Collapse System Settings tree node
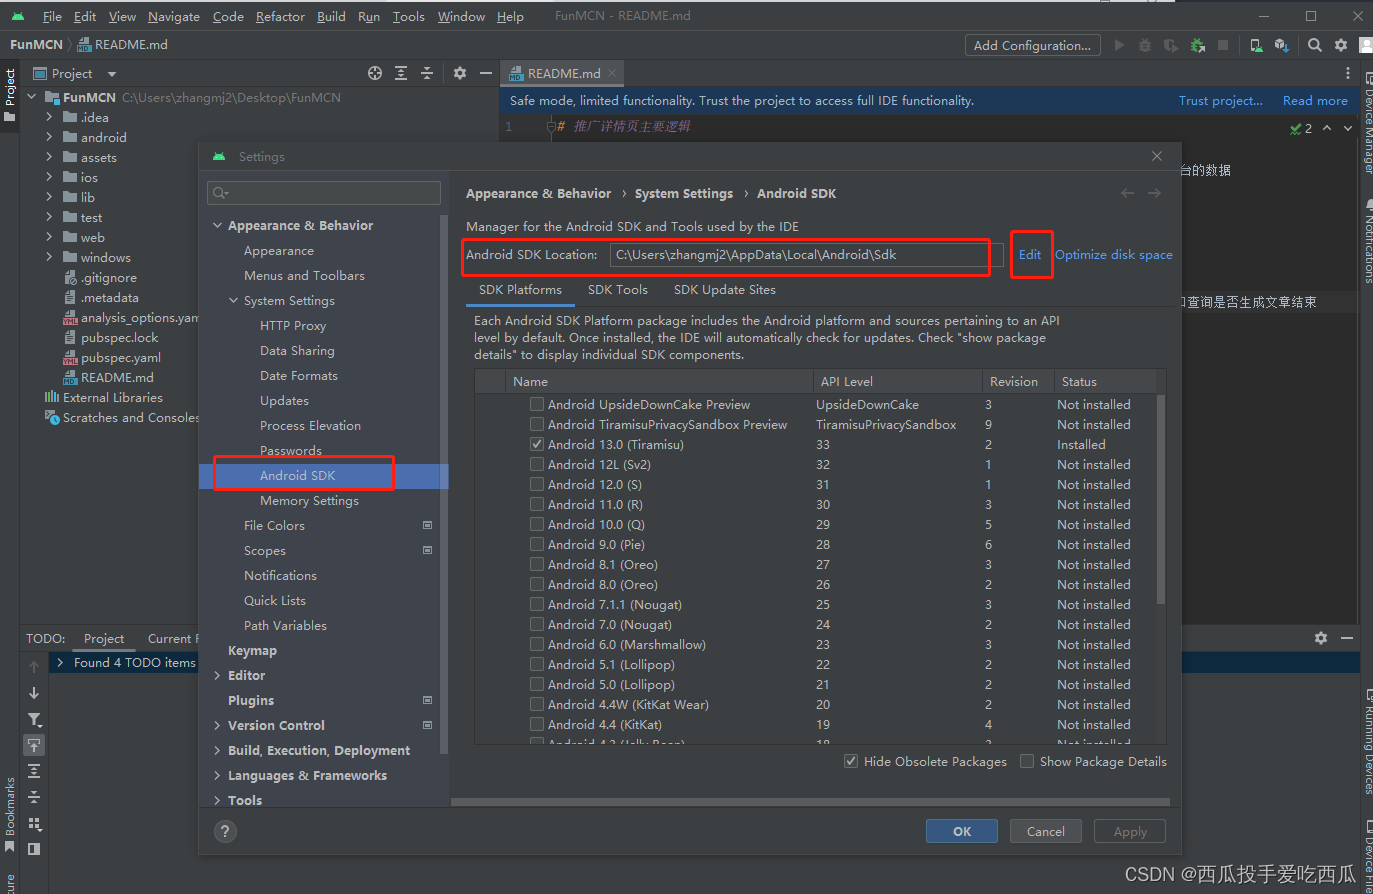 234,300
